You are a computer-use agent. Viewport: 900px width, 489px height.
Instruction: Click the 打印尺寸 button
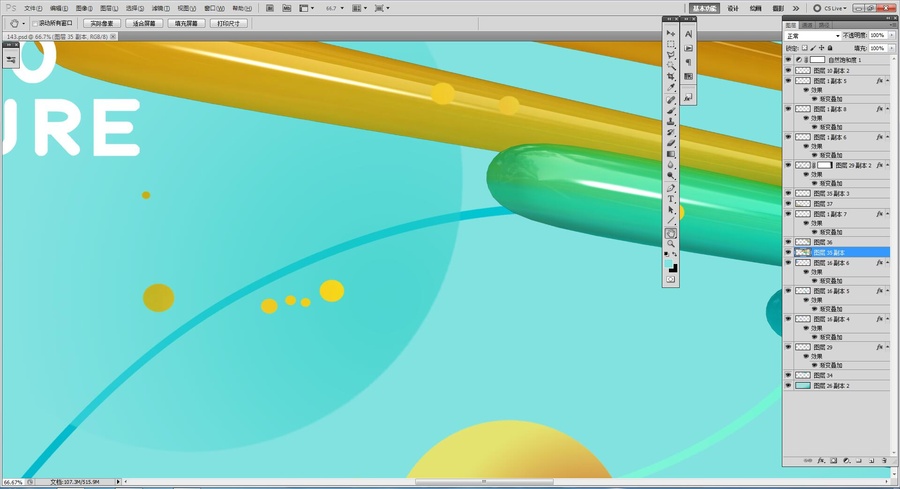(x=228, y=24)
